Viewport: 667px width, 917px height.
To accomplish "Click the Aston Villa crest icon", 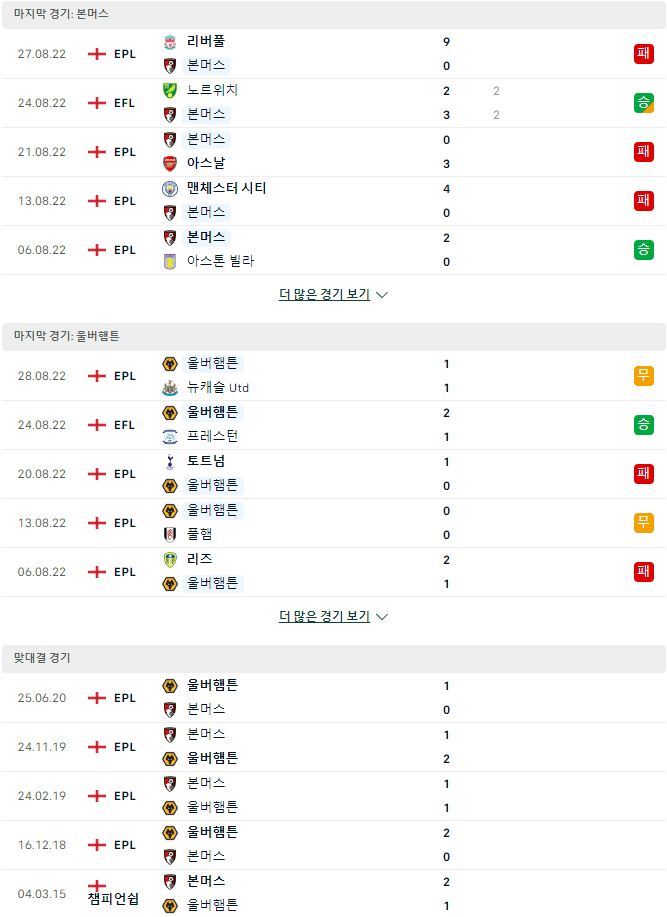I will click(x=170, y=261).
